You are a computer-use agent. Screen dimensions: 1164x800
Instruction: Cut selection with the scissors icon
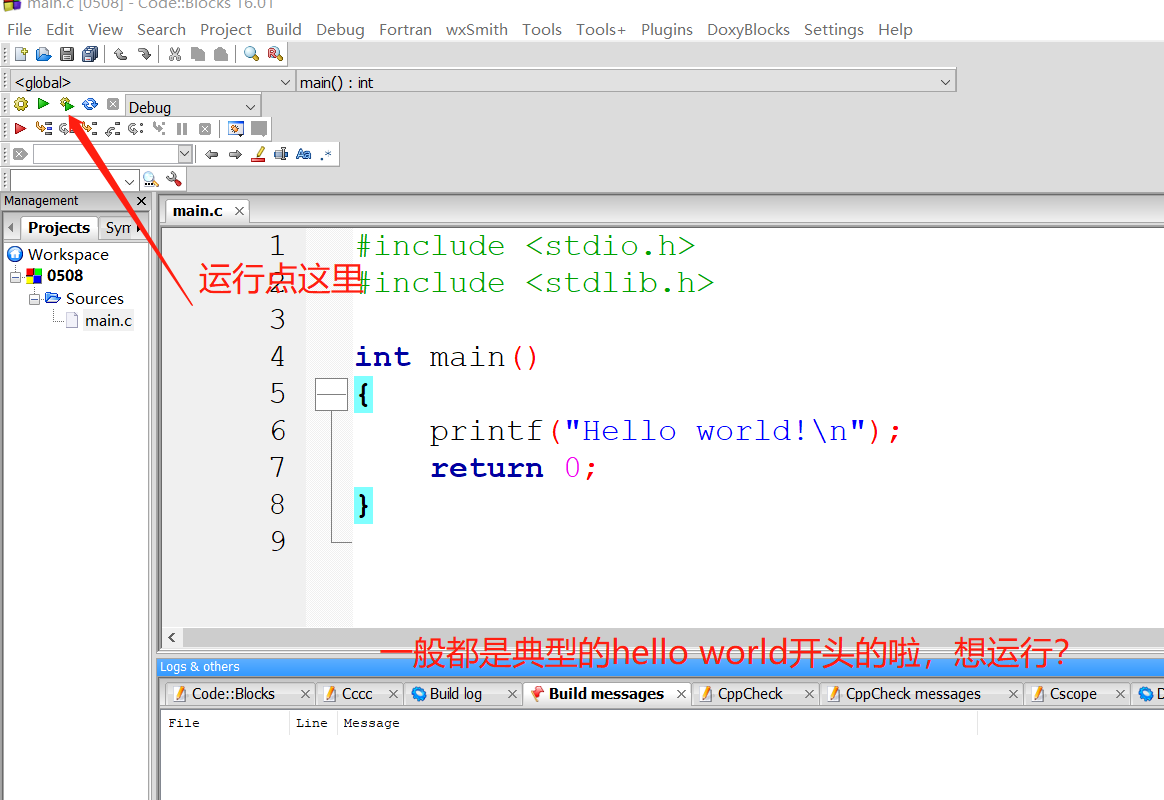click(174, 53)
